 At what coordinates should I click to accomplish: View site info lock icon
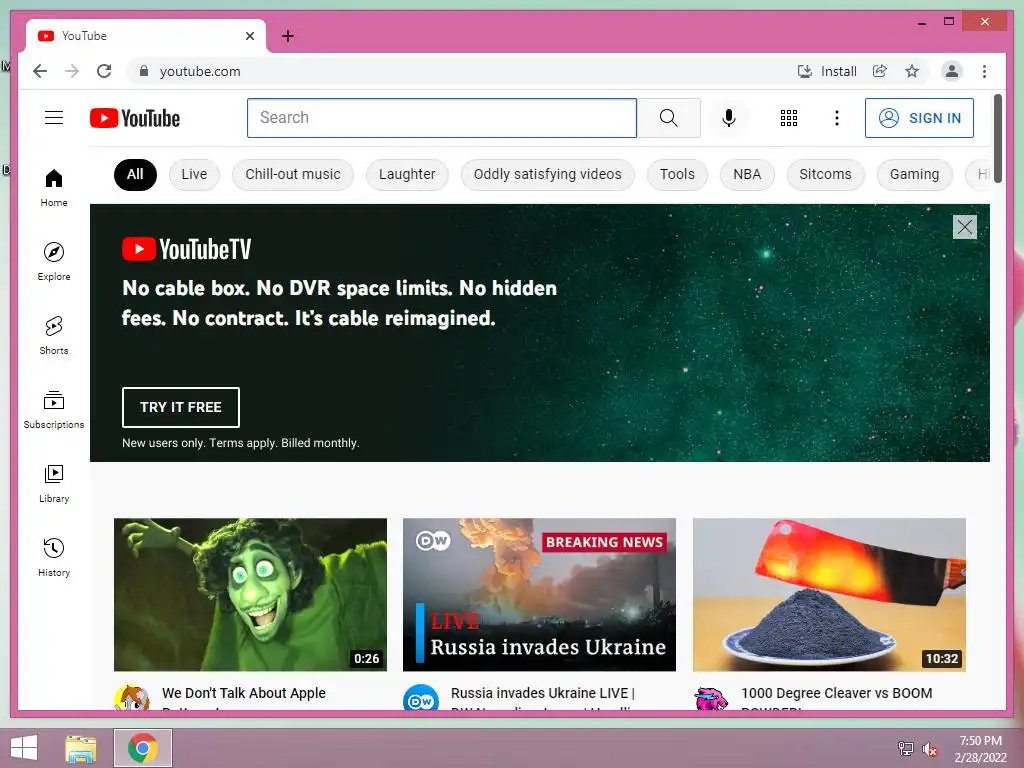tap(144, 71)
